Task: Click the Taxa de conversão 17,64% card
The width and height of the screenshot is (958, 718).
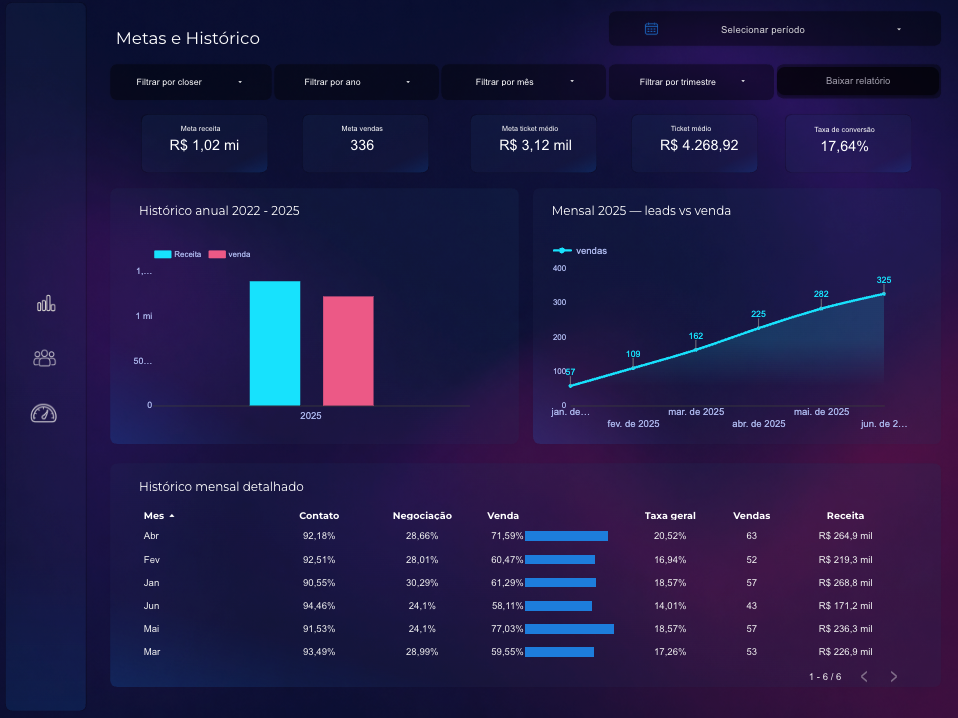Action: 848,143
